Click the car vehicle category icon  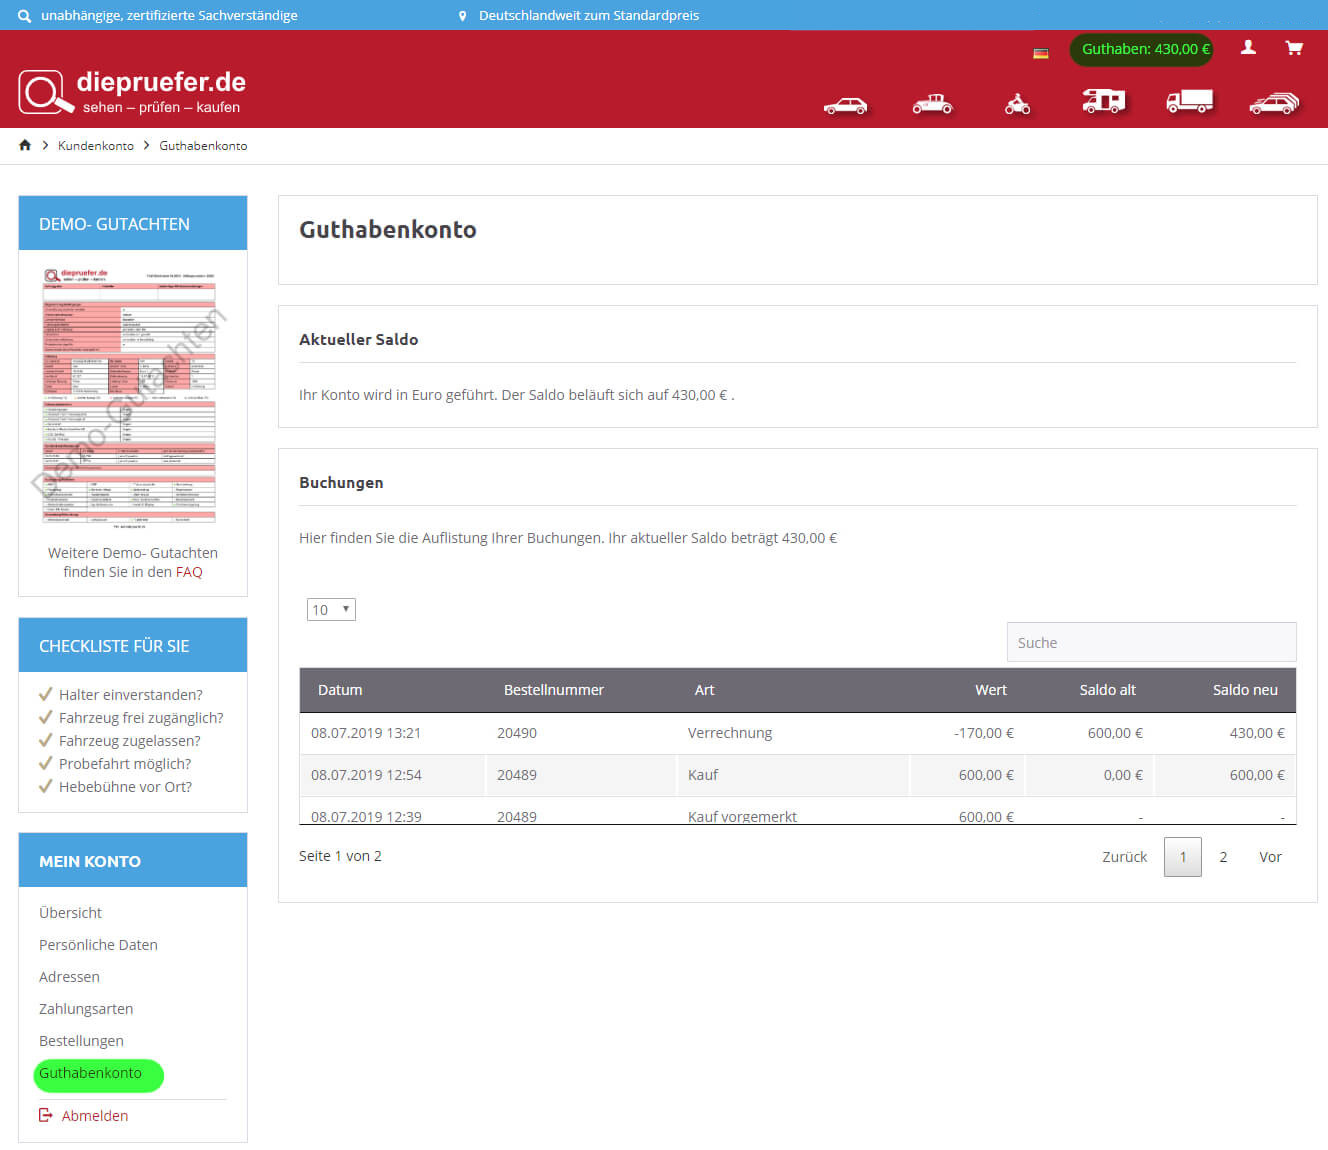tap(845, 105)
